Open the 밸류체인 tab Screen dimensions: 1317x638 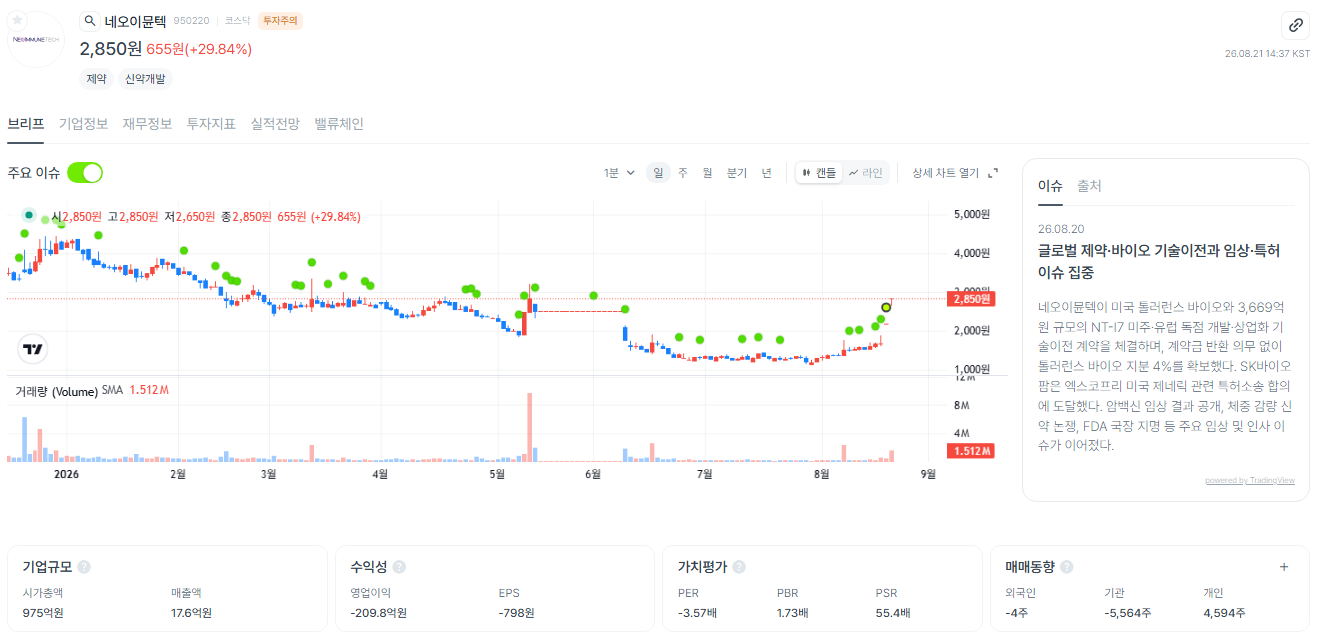pyautogui.click(x=339, y=124)
